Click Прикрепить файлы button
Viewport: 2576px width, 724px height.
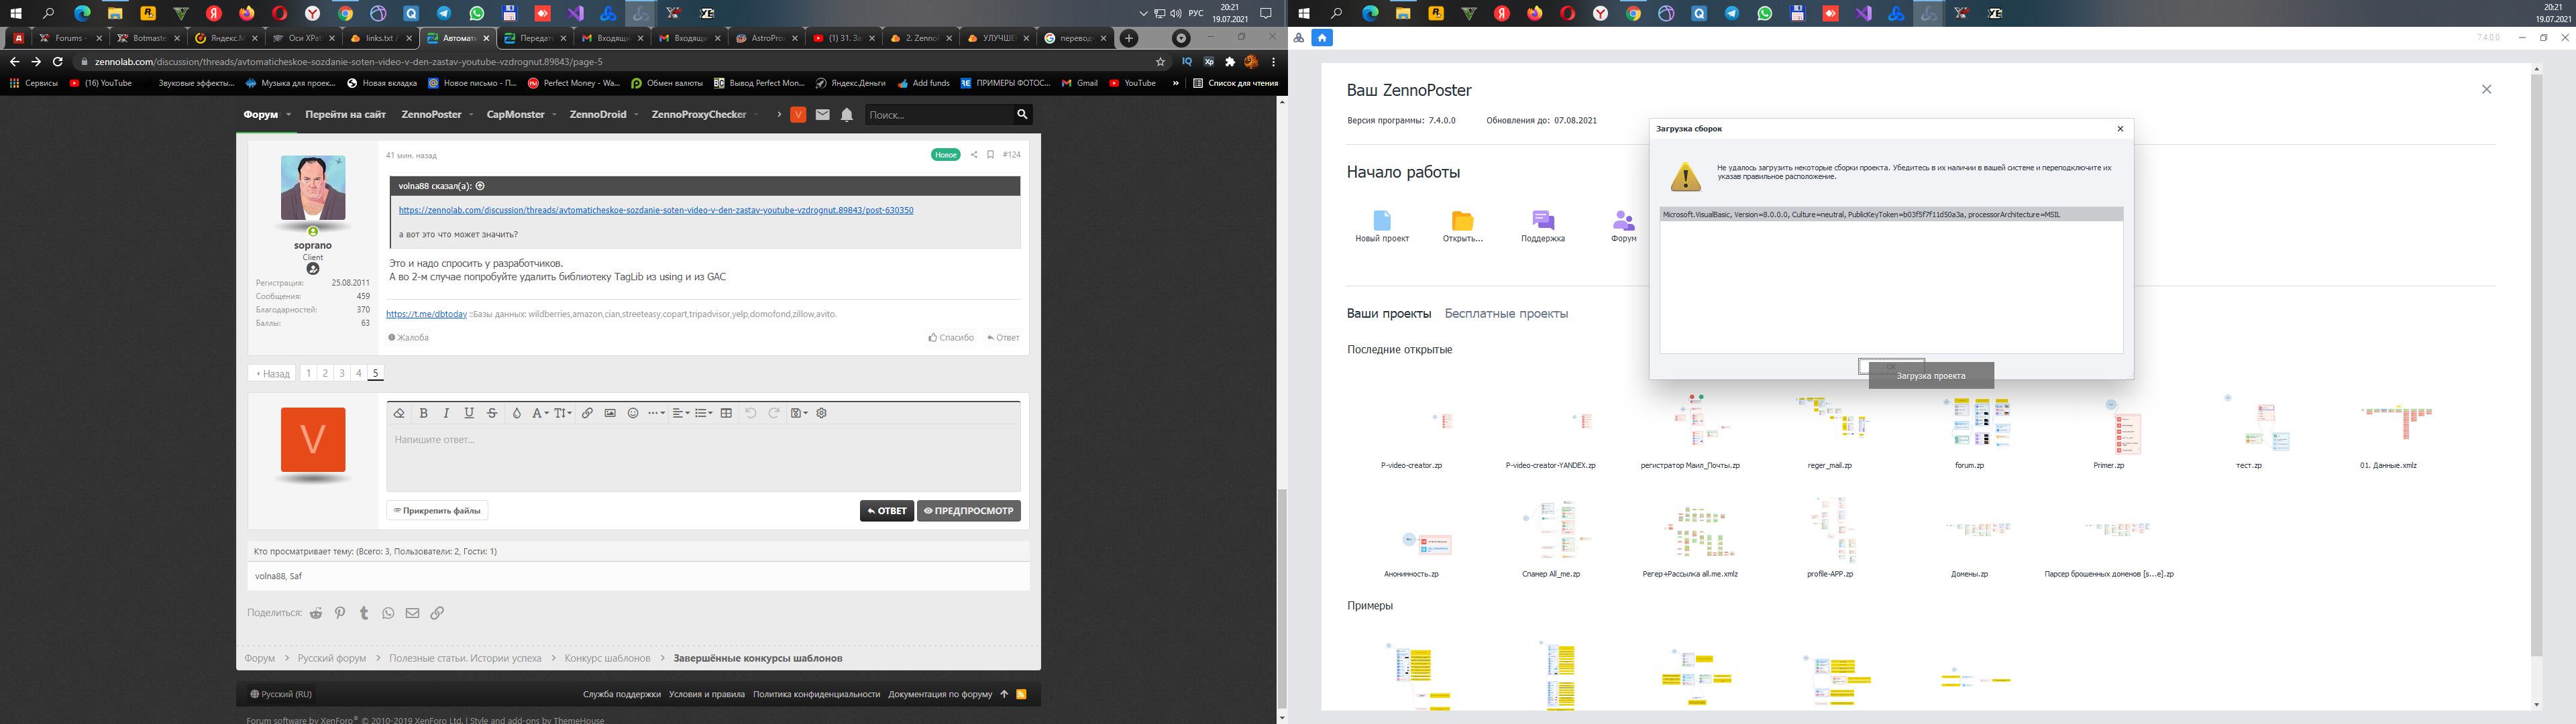437,511
